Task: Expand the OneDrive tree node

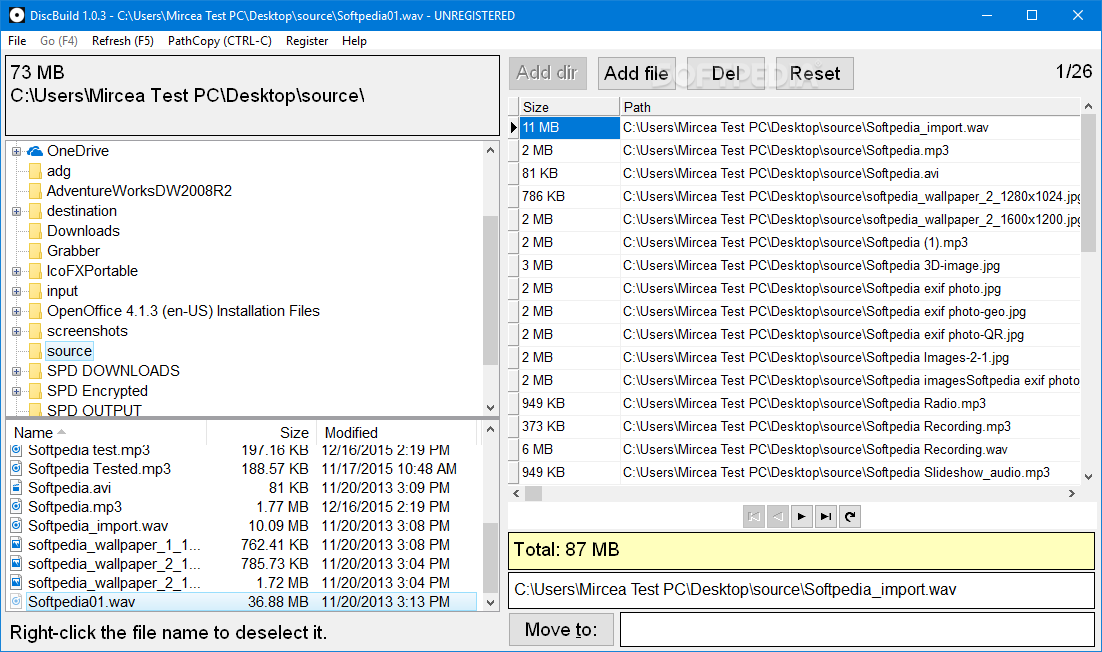Action: click(x=16, y=151)
